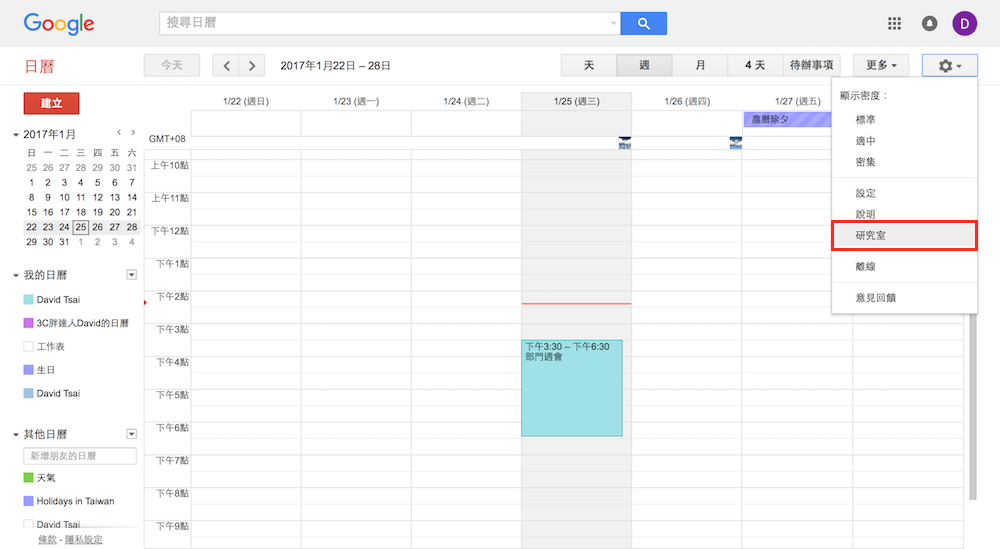Toggle Holidays in Taiwan calendar
The image size is (1000, 549).
29,501
